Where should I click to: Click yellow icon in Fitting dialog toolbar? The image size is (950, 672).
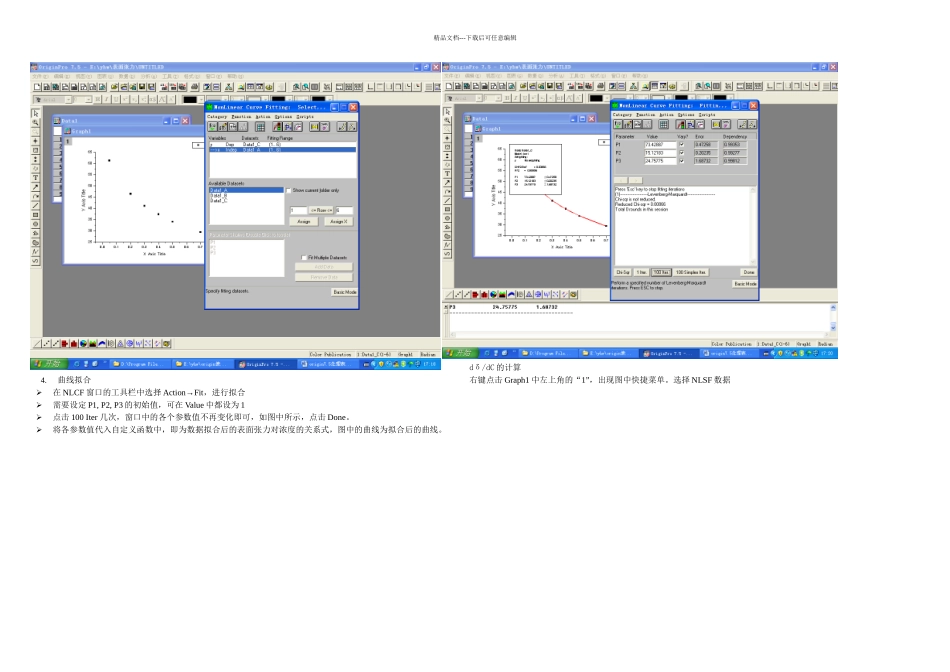[716, 124]
